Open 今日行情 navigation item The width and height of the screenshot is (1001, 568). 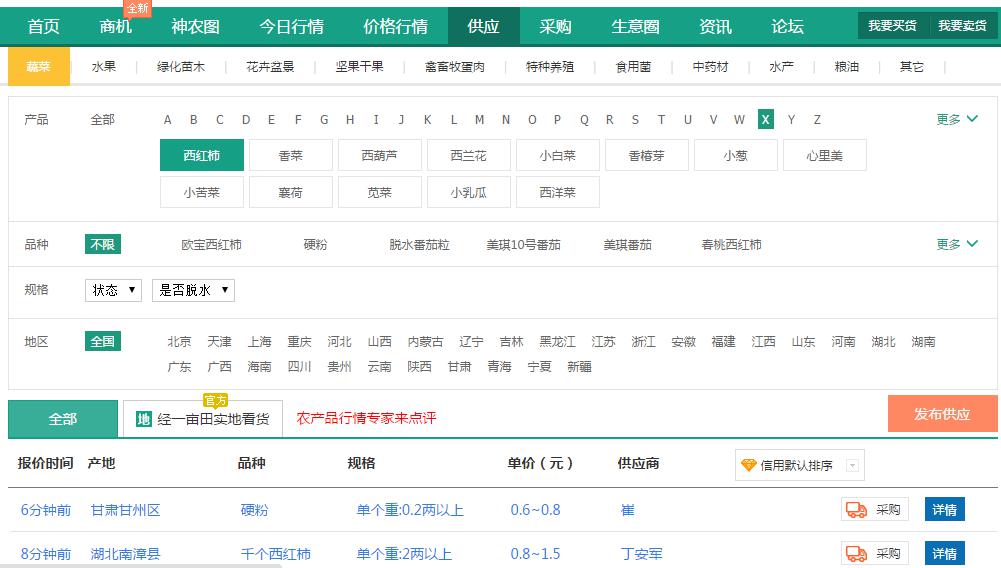291,26
